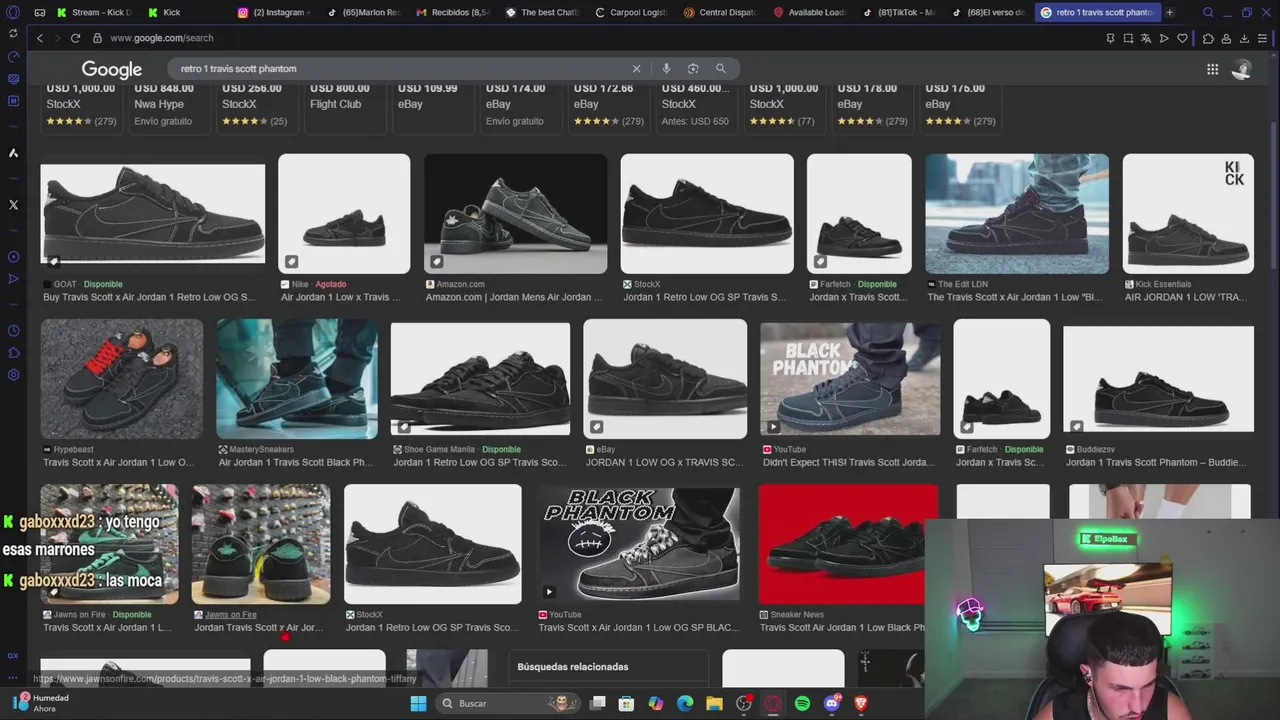Open the Extensions cube in sidebar
This screenshot has width=1280, height=720.
13,353
